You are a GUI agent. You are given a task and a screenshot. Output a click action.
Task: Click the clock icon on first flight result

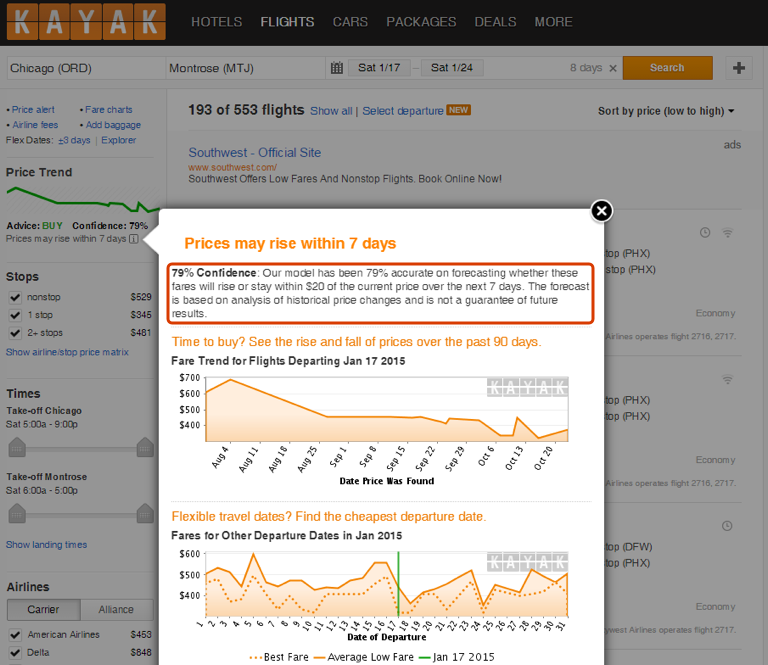[705, 233]
